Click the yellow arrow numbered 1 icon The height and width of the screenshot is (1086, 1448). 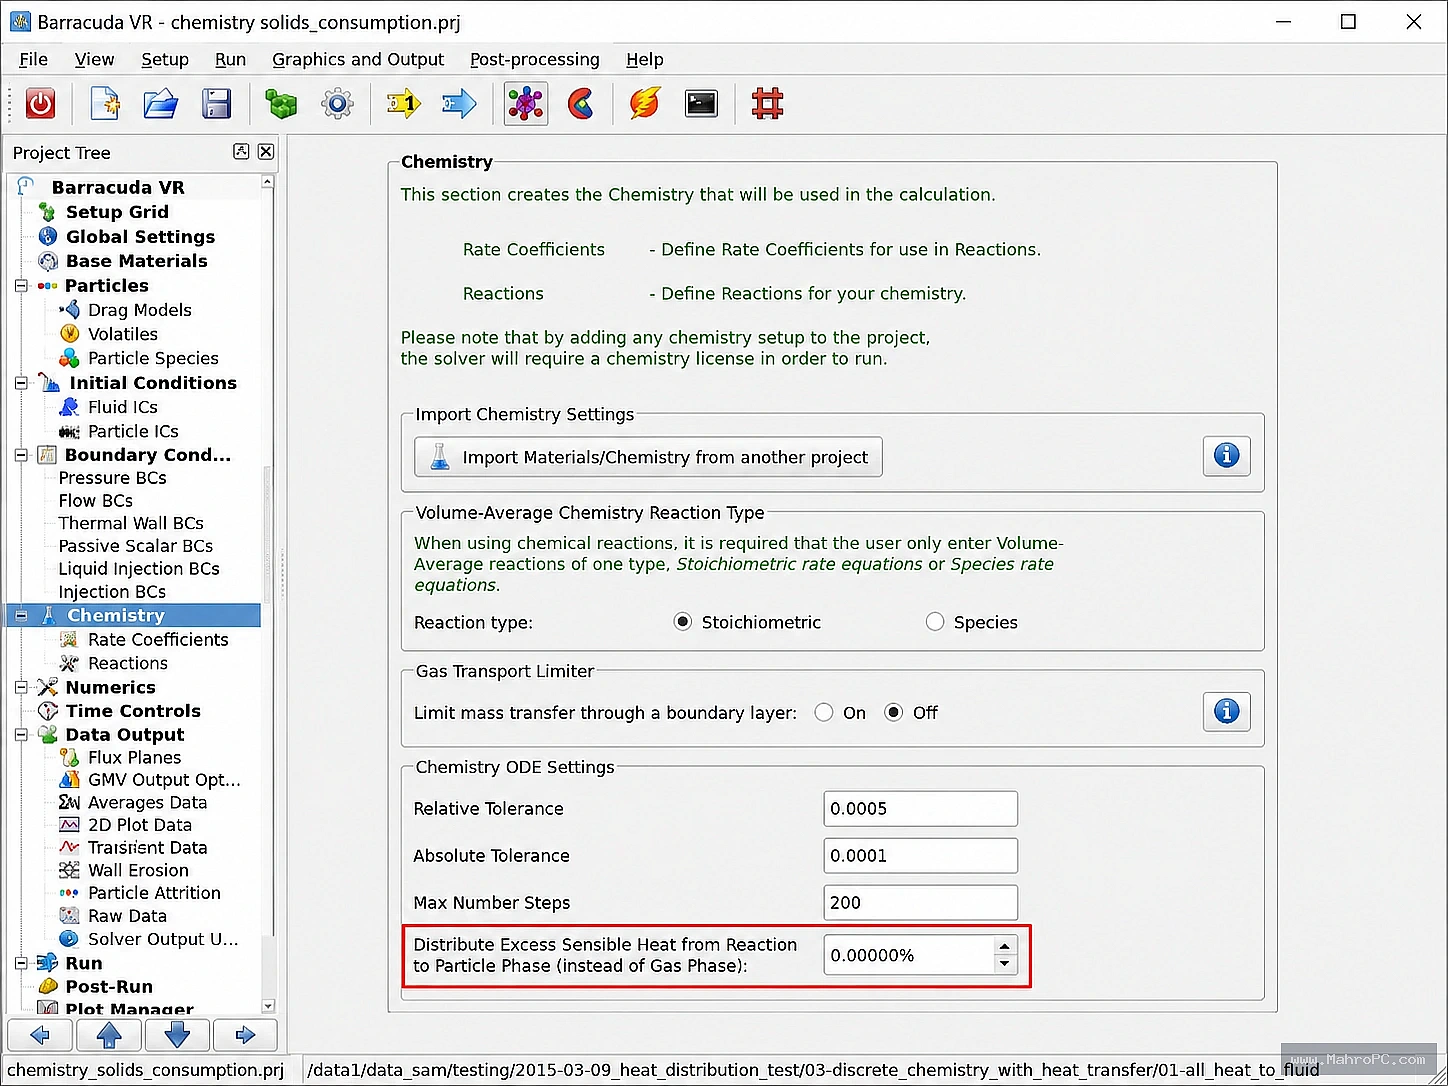pos(403,103)
